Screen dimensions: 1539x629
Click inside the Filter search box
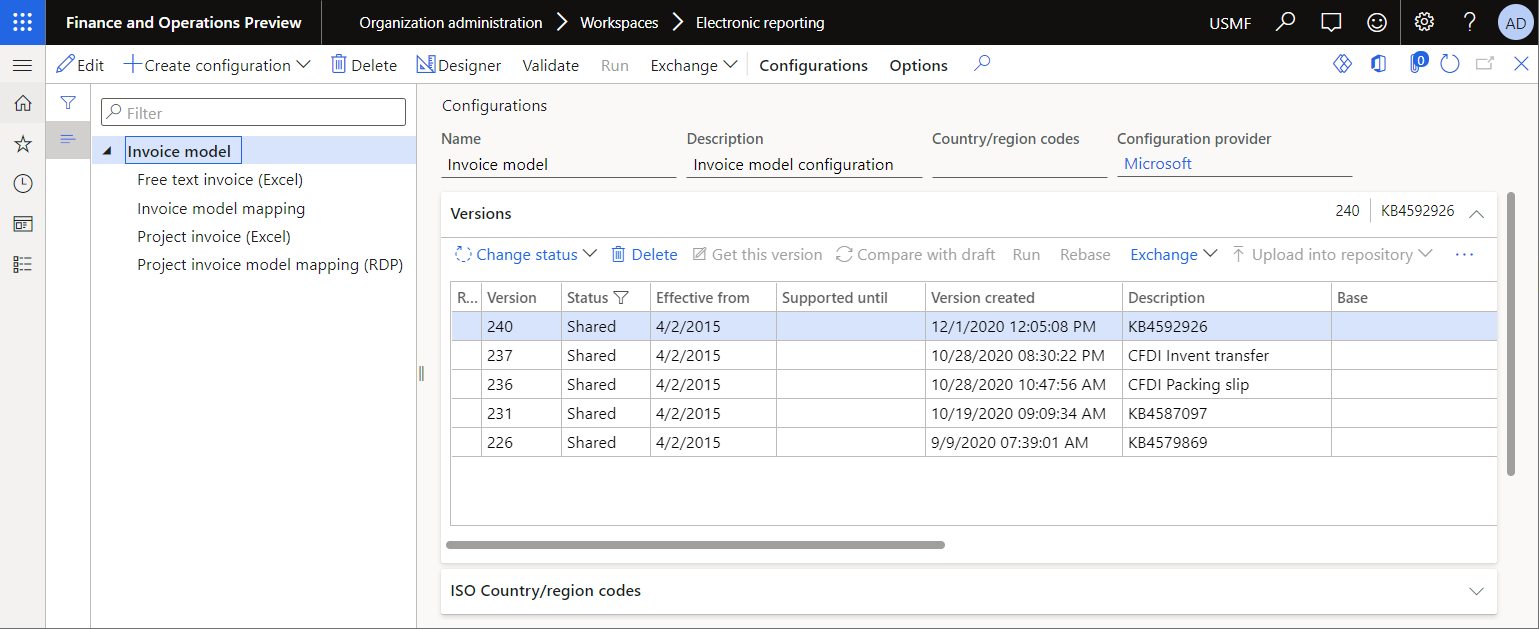[252, 111]
